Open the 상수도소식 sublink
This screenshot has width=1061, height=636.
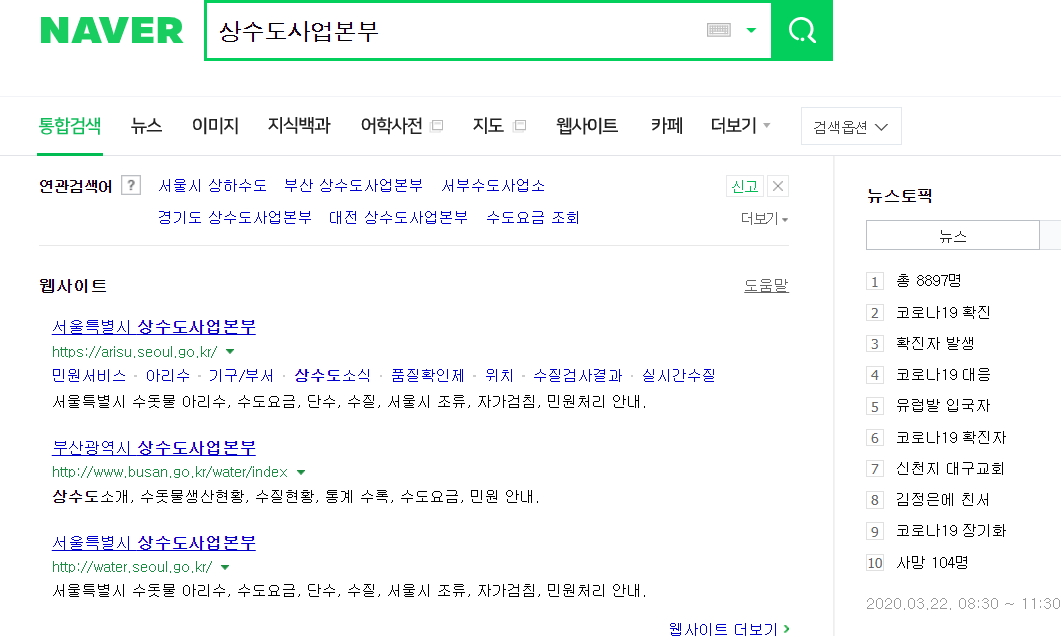click(x=332, y=376)
